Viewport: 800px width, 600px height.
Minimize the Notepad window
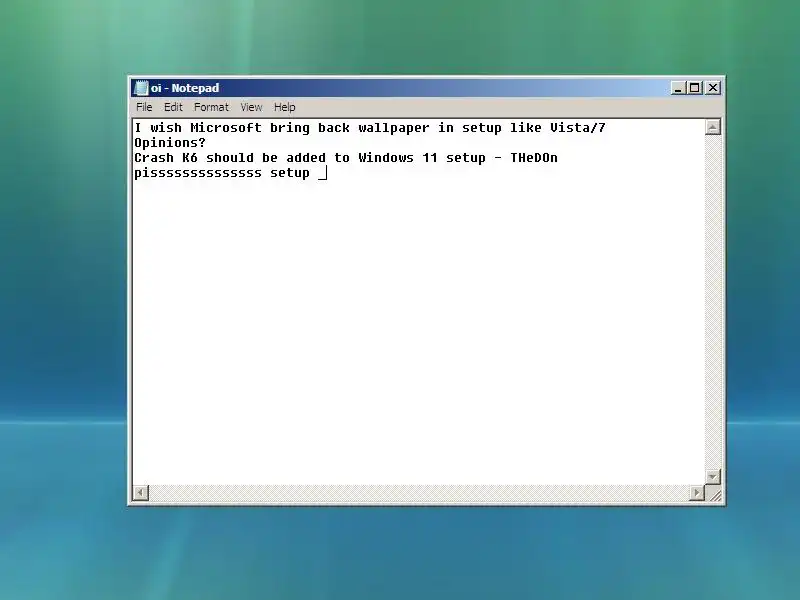tap(678, 88)
